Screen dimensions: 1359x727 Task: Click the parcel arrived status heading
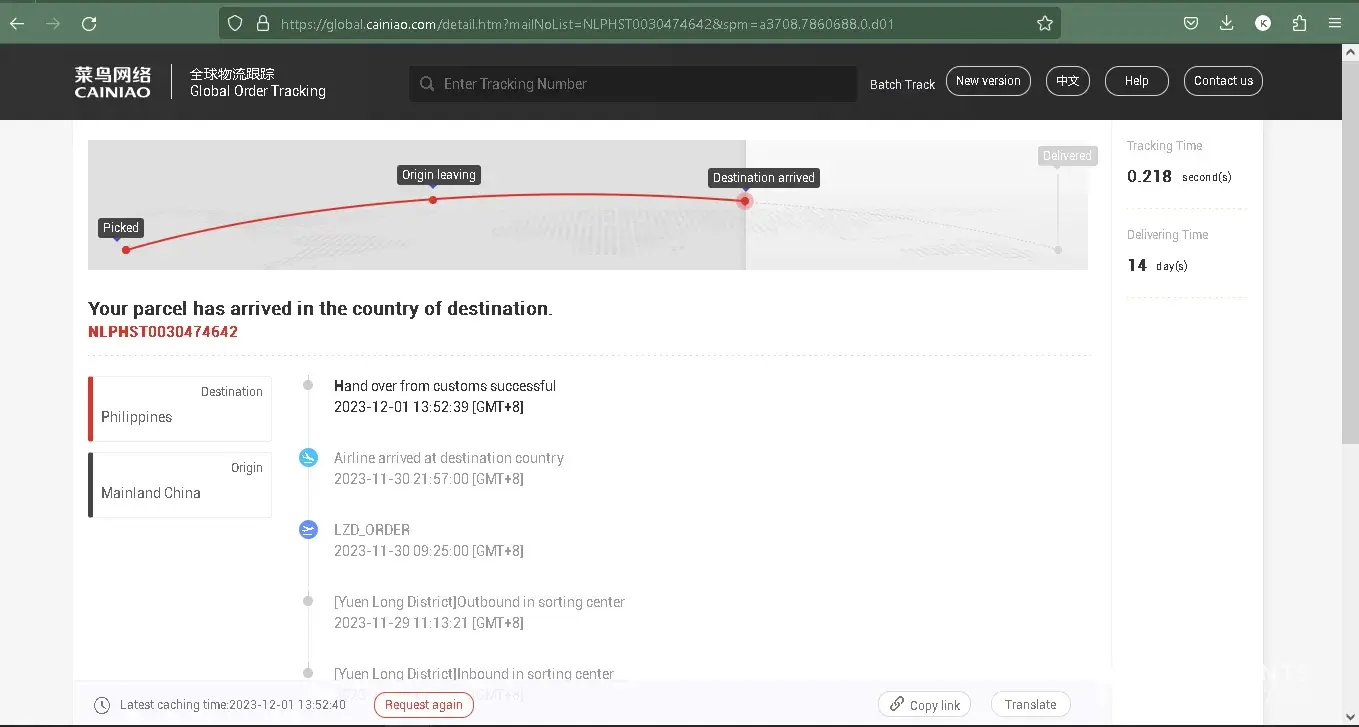(x=320, y=309)
